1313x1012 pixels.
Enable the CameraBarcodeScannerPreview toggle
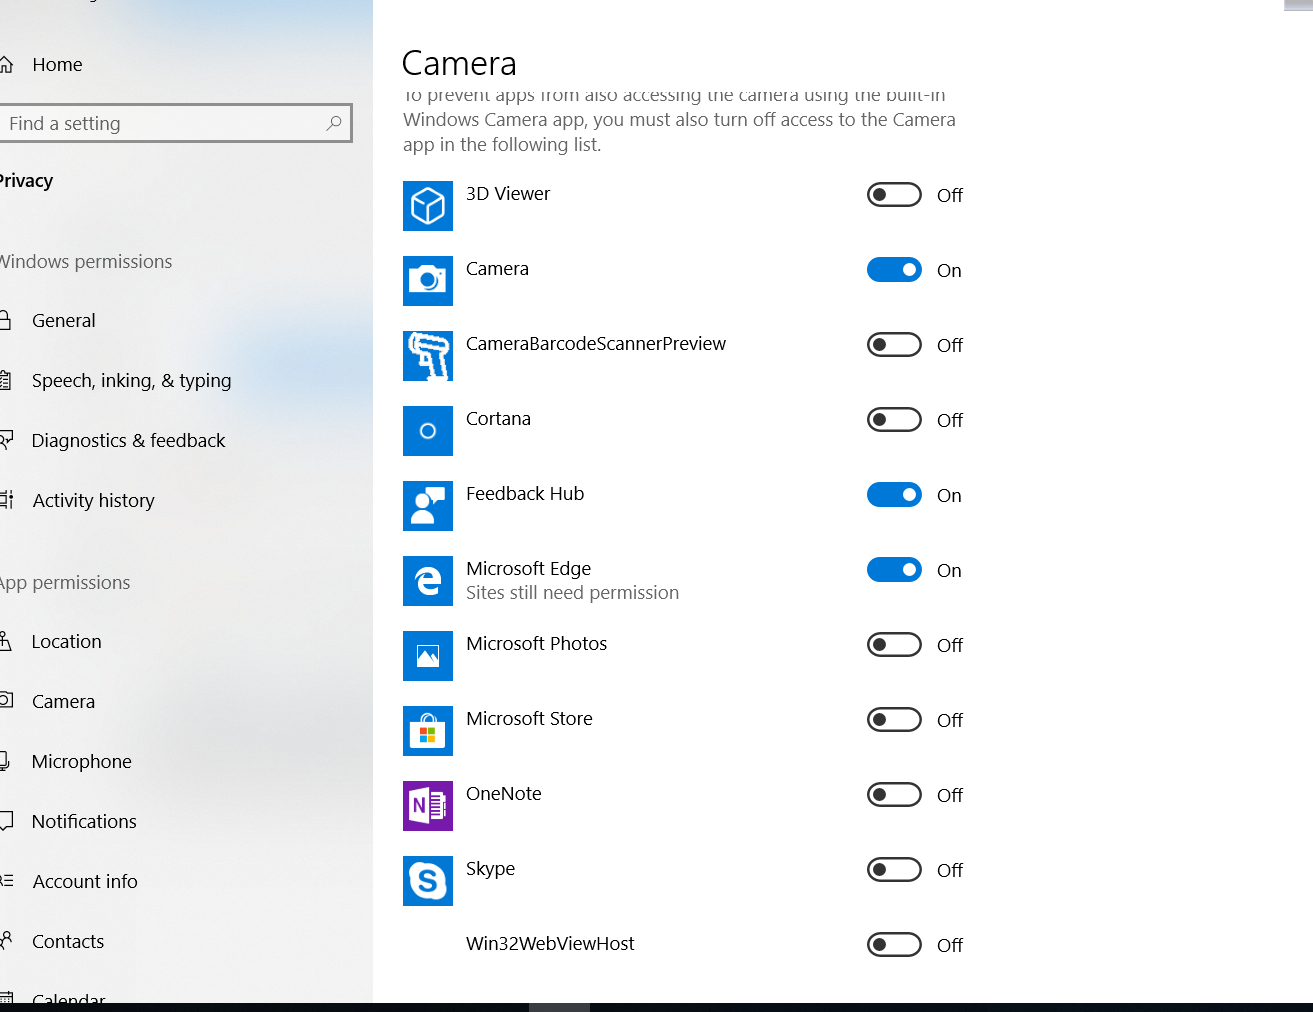[x=894, y=345]
